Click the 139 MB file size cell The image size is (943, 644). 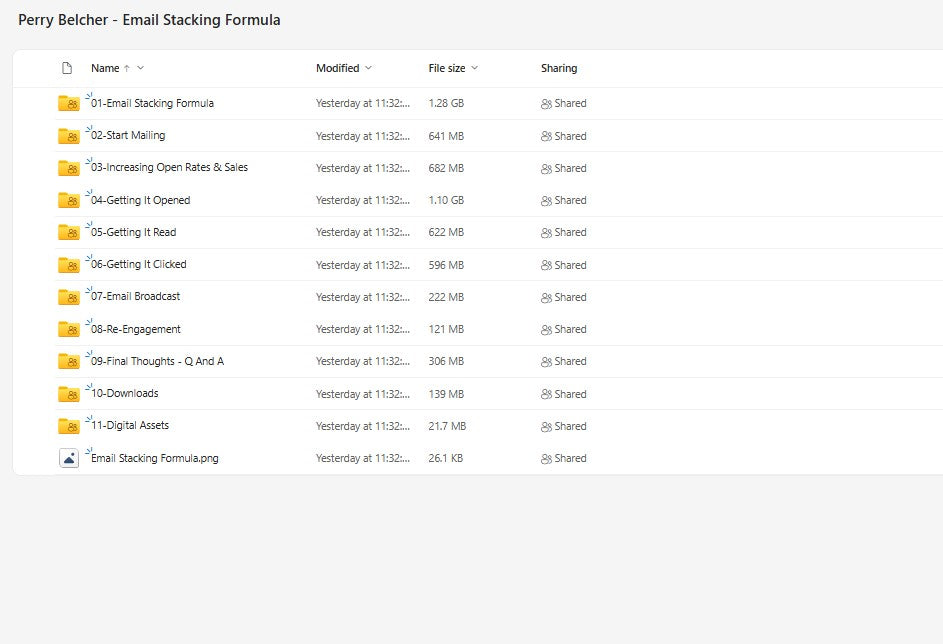tap(446, 394)
